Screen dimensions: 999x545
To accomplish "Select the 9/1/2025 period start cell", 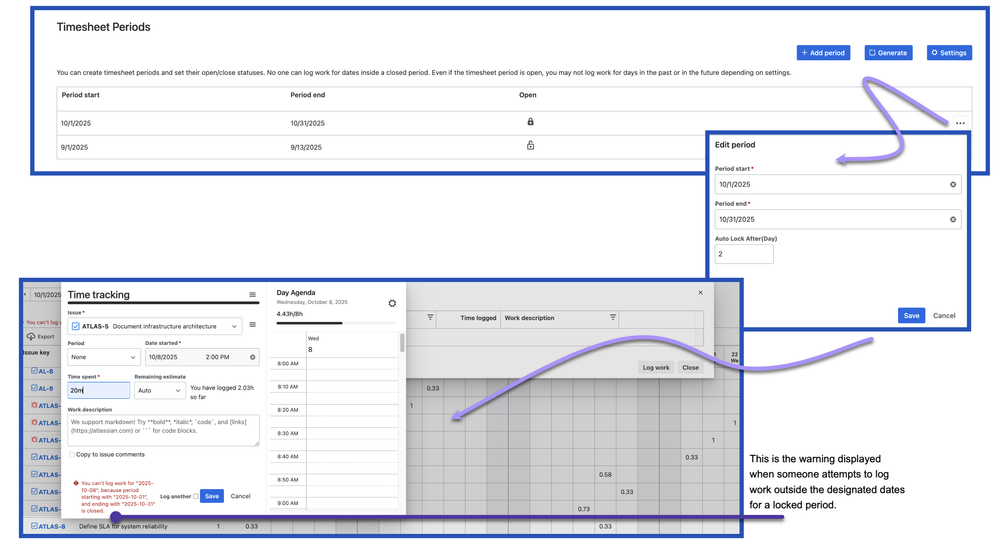I will (75, 147).
